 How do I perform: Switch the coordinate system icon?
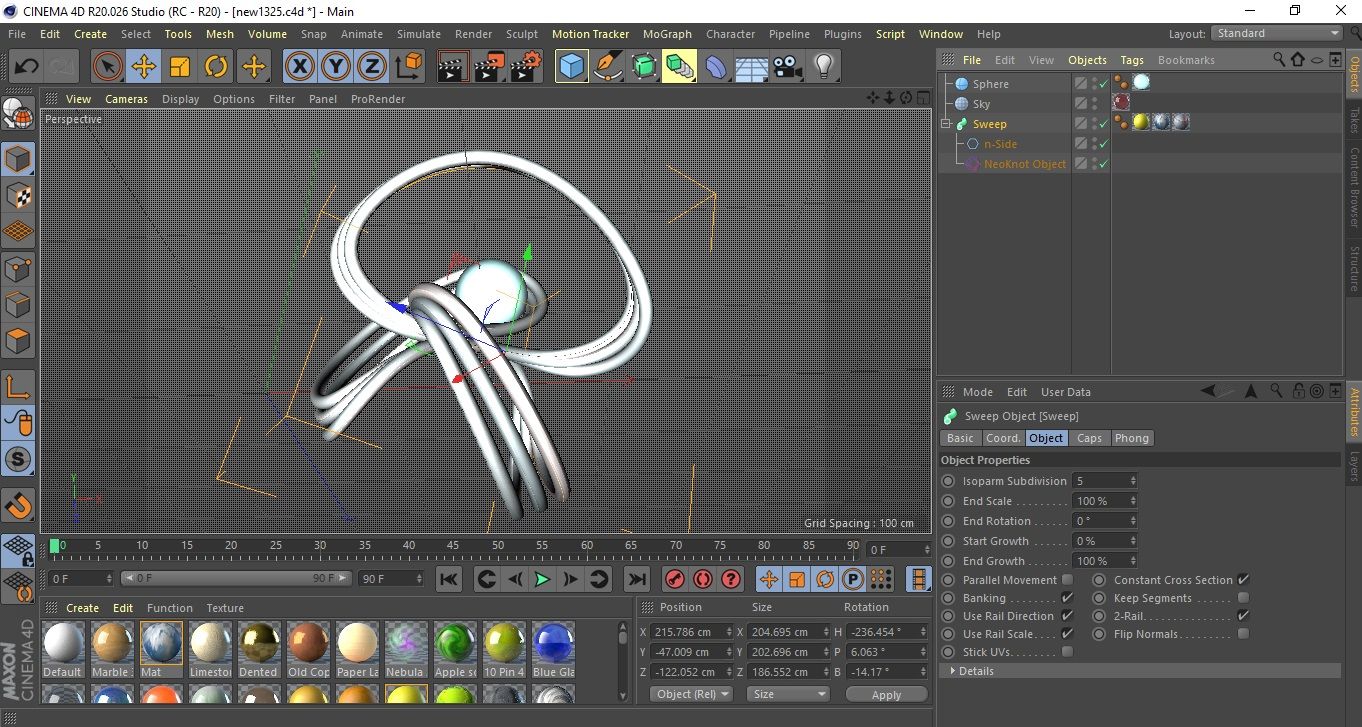[x=408, y=67]
